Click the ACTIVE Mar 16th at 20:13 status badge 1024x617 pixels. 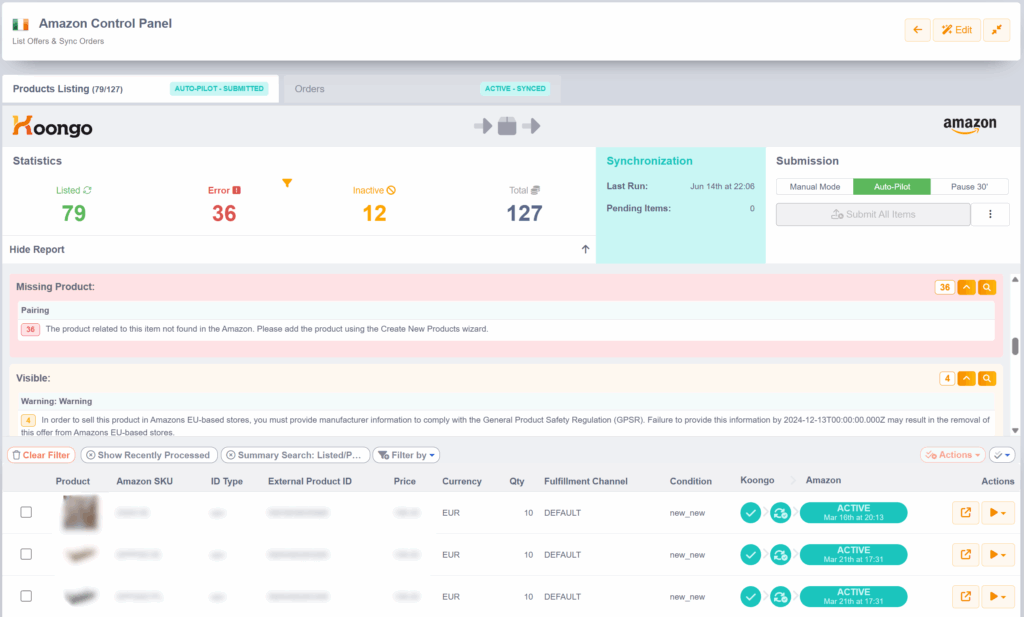854,513
